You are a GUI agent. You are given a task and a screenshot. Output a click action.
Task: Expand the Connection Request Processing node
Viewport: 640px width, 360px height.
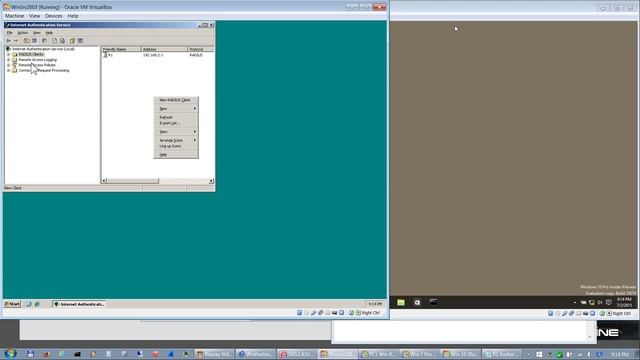[x=9, y=70]
